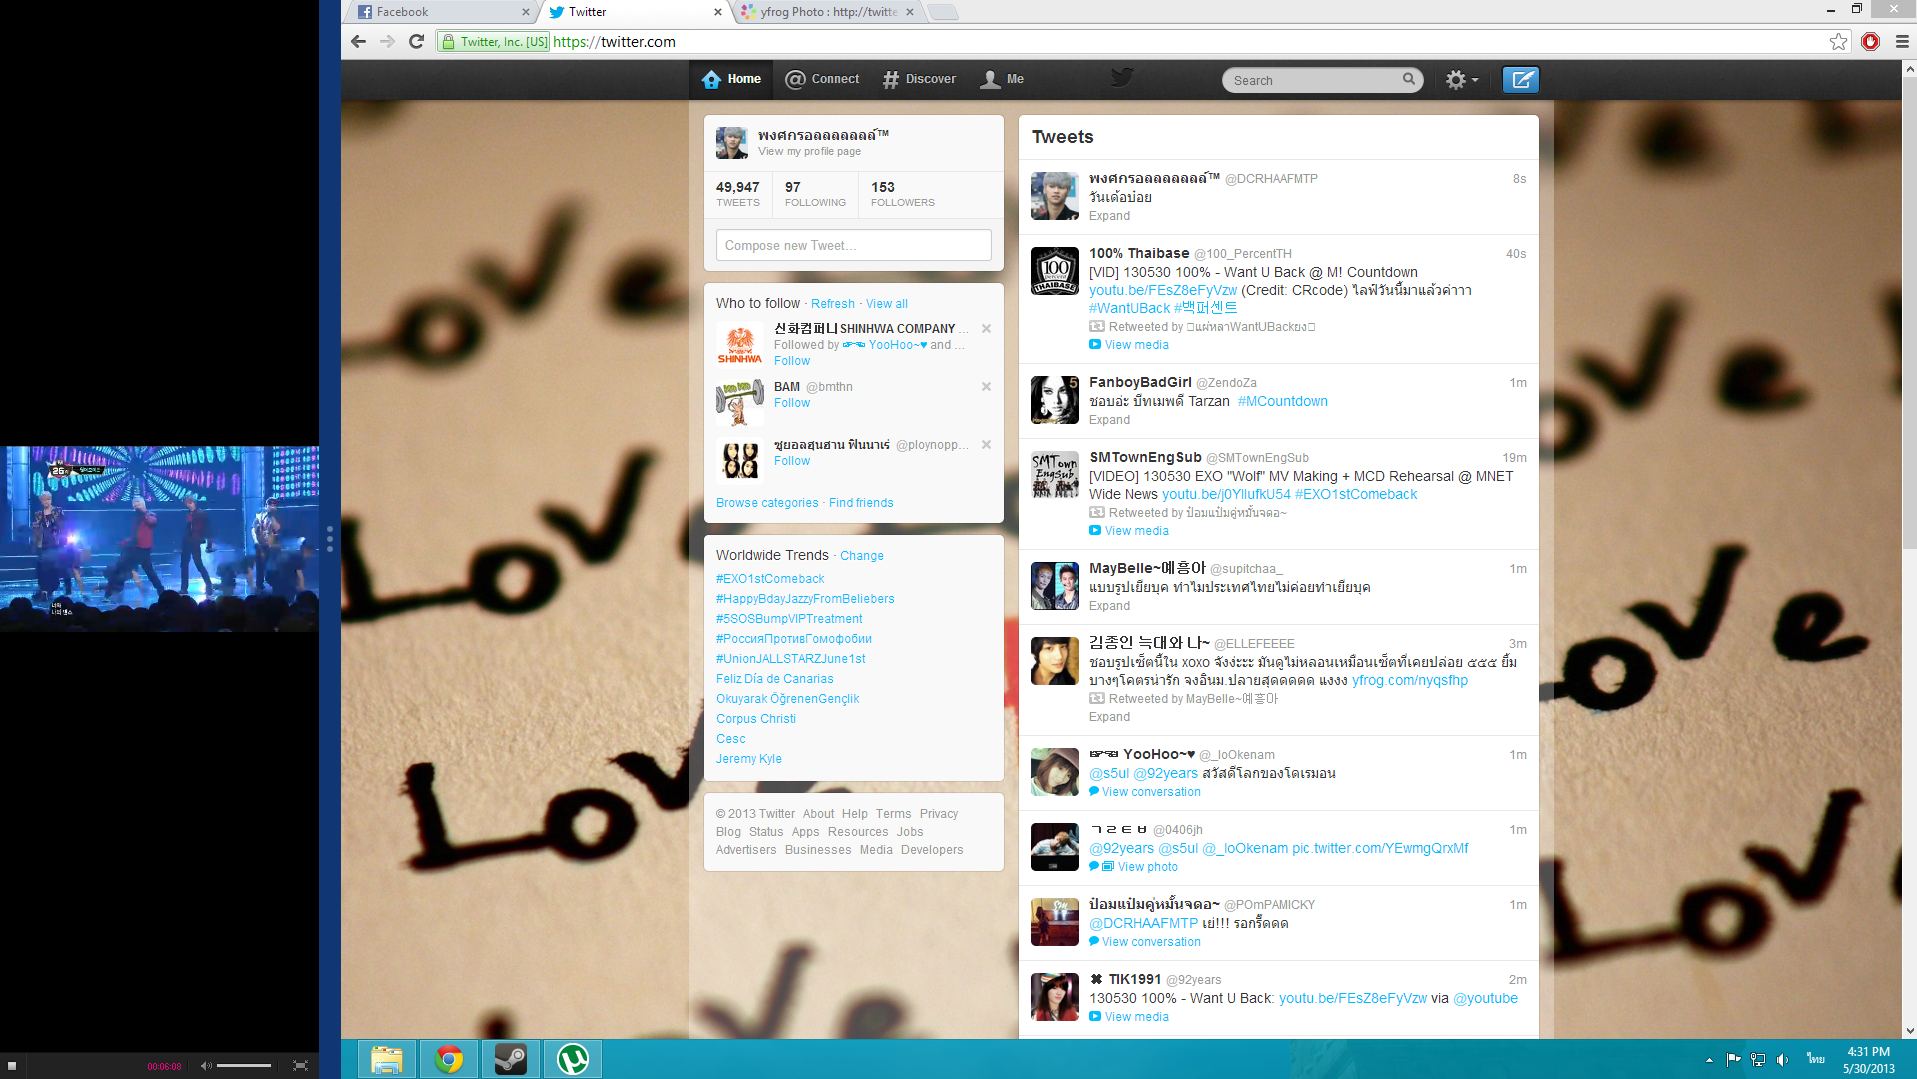This screenshot has height=1079, width=1917.
Task: Expand the newest @DCRHAAFMTP tweet
Action: coord(1109,216)
